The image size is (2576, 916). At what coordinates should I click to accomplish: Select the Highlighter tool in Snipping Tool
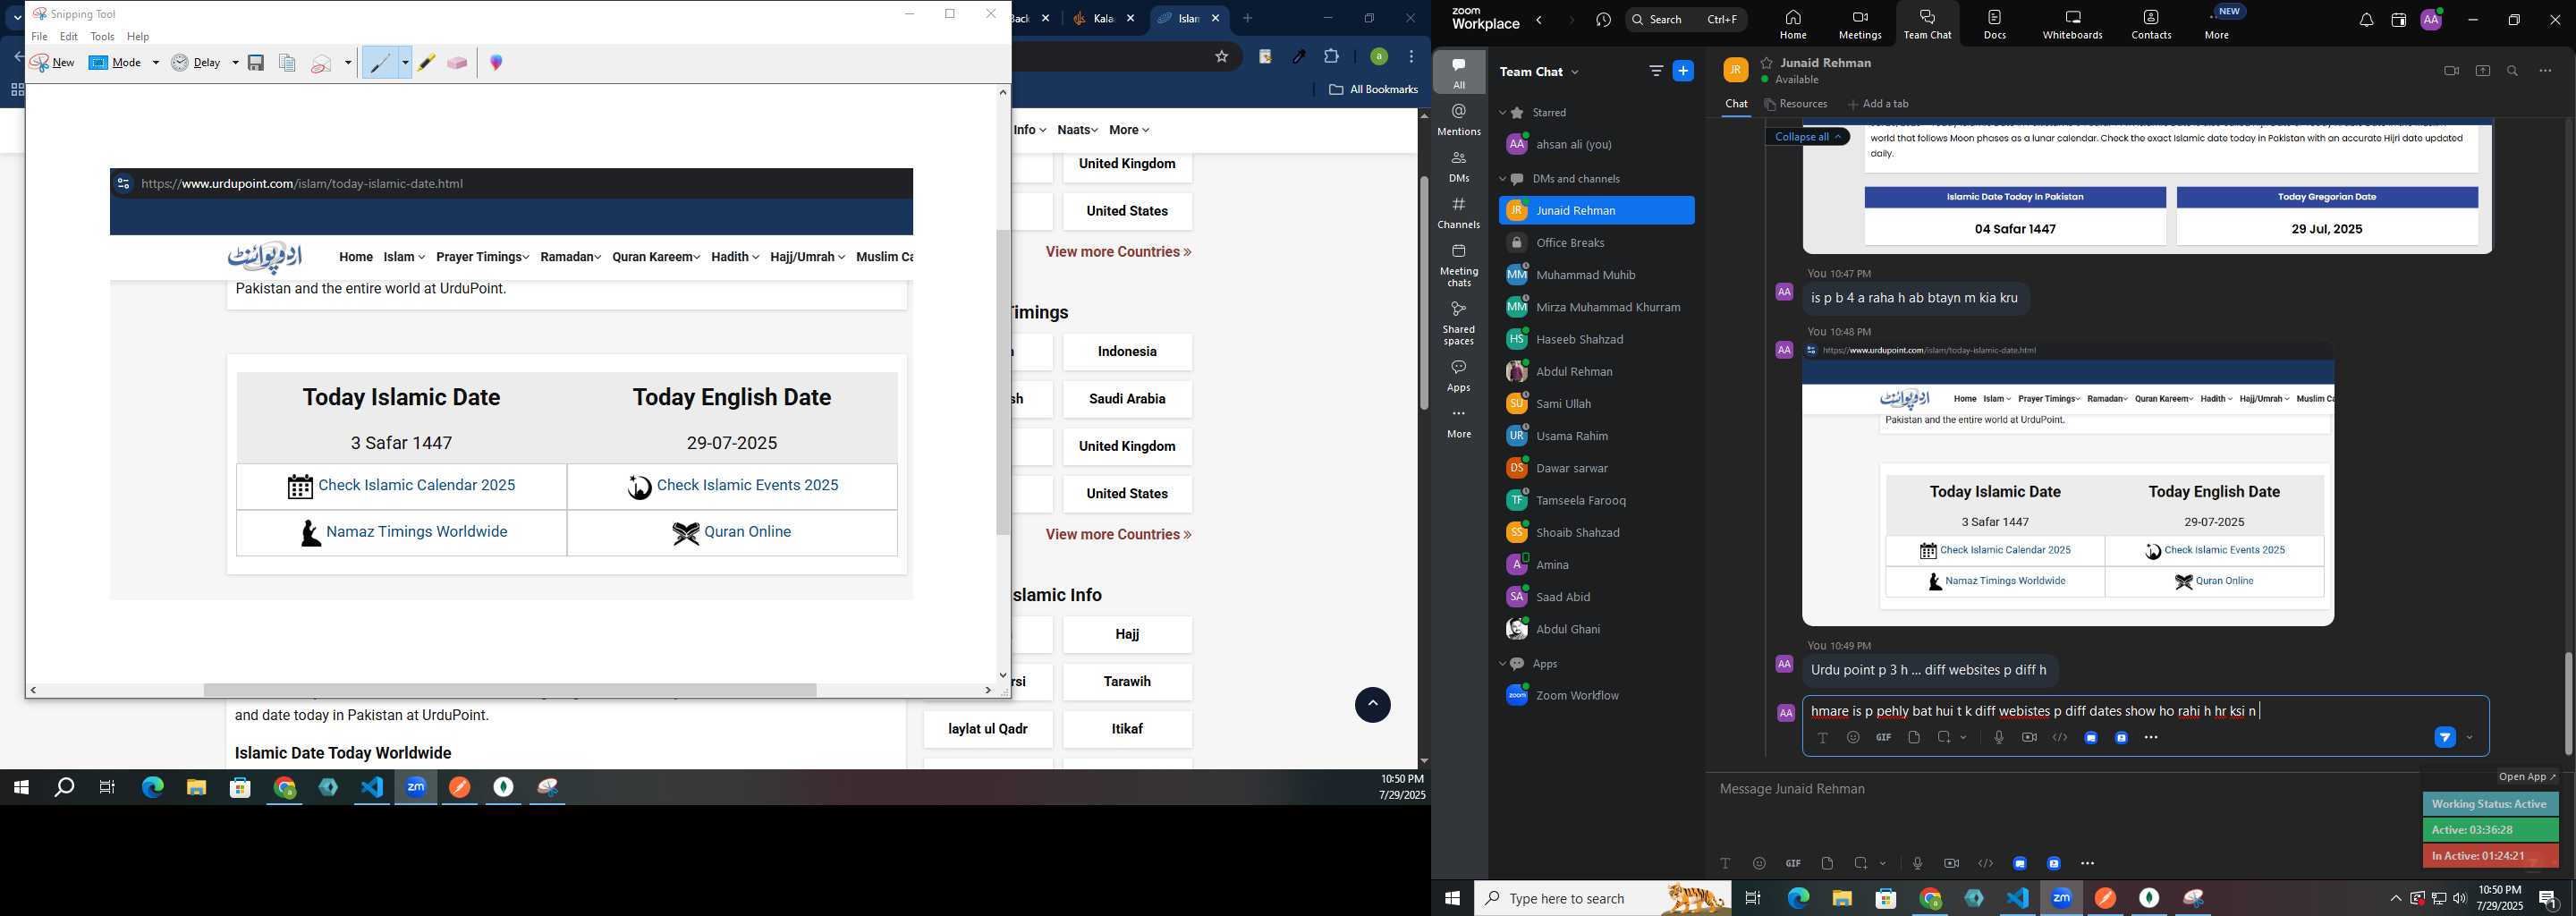pyautogui.click(x=426, y=63)
